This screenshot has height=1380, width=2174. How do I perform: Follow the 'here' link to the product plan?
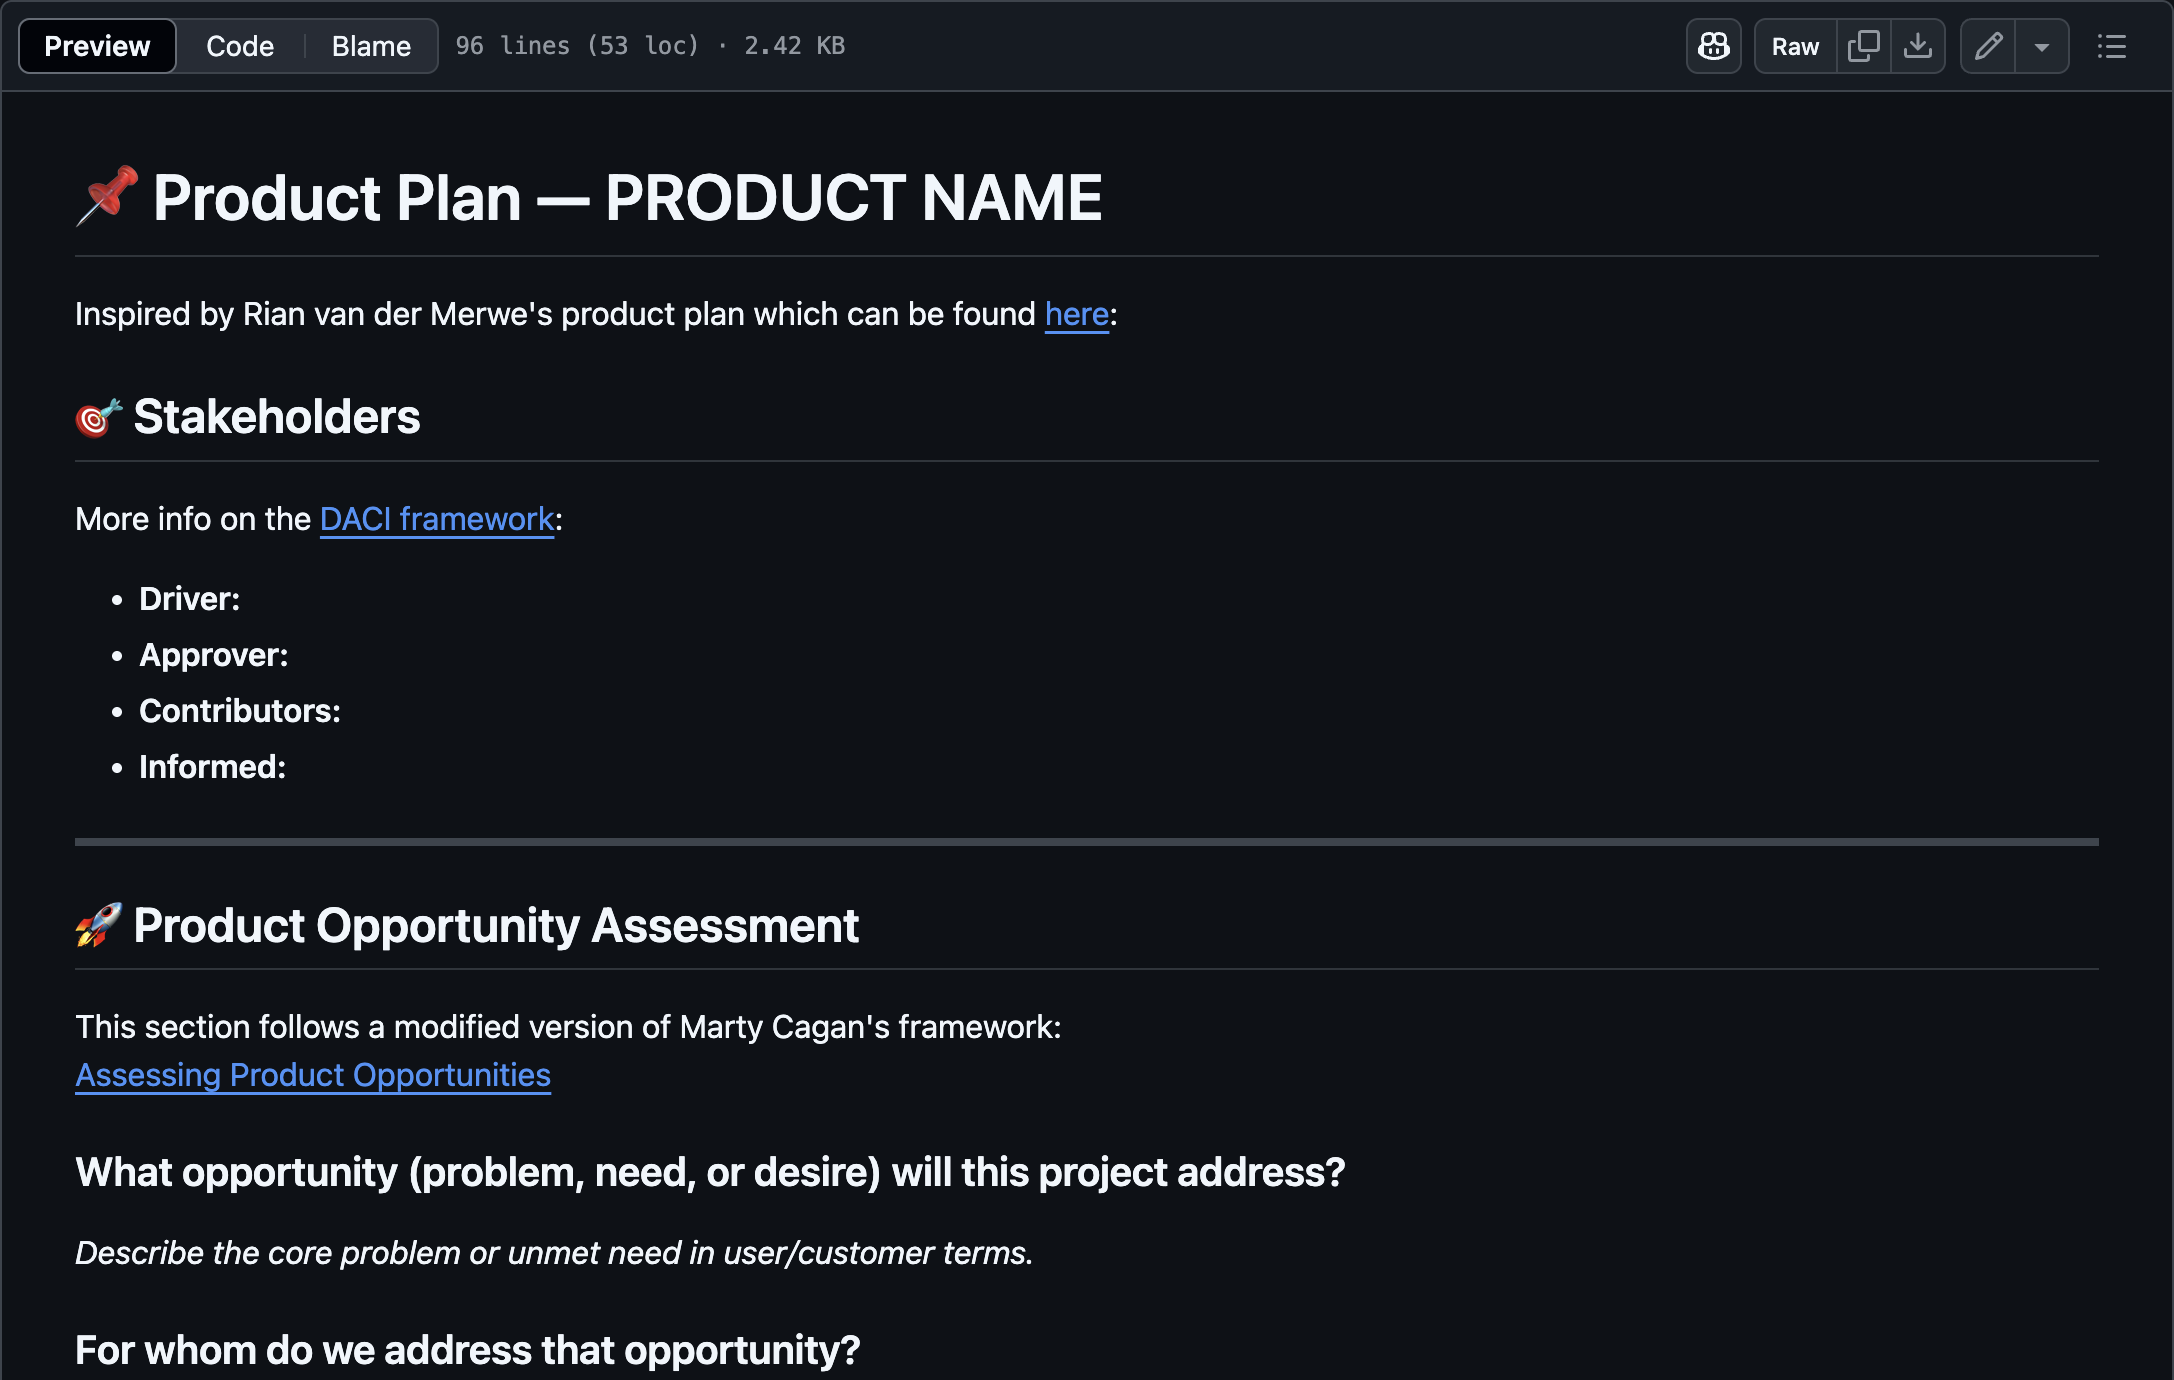[x=1077, y=314]
